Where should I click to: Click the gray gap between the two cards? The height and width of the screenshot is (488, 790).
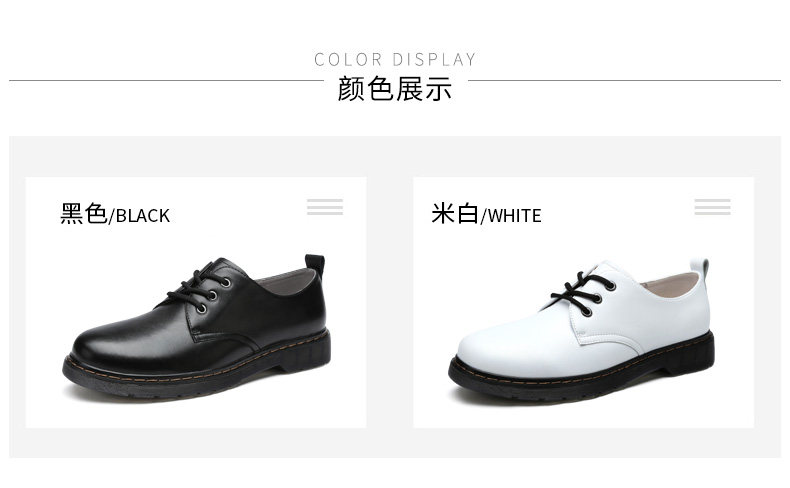pyautogui.click(x=390, y=302)
